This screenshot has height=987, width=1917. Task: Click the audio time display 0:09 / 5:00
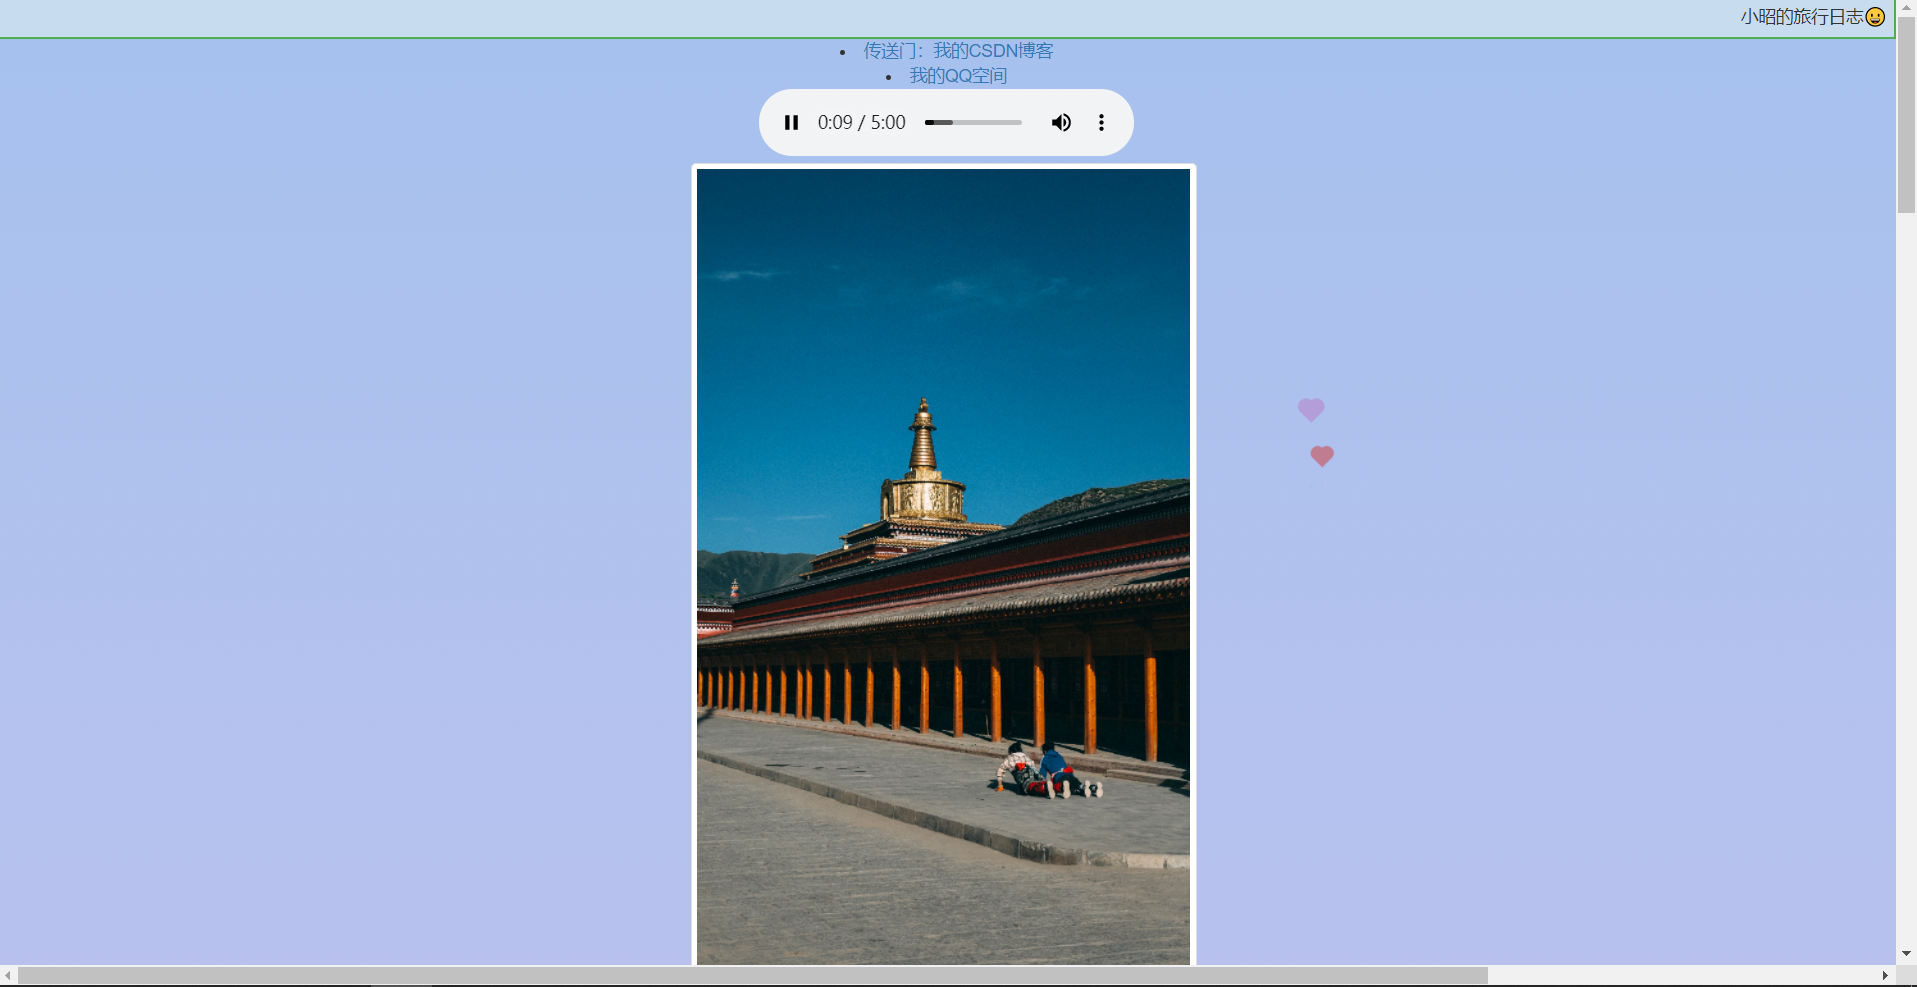pos(861,122)
